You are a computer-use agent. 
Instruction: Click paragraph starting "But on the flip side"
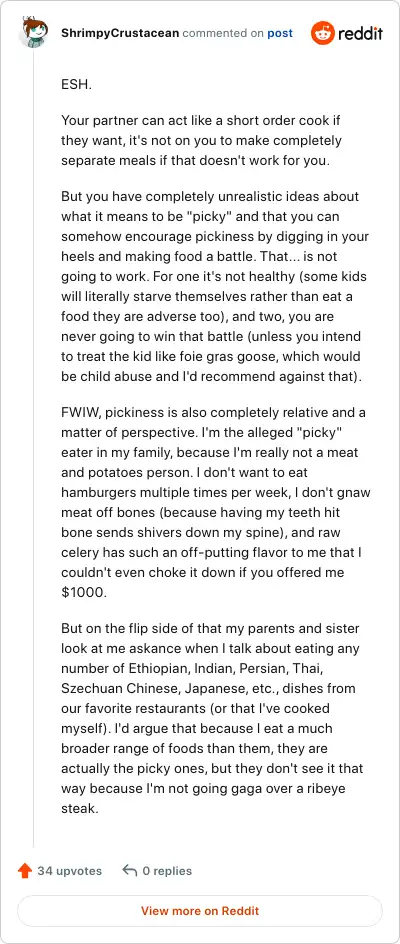pos(211,718)
